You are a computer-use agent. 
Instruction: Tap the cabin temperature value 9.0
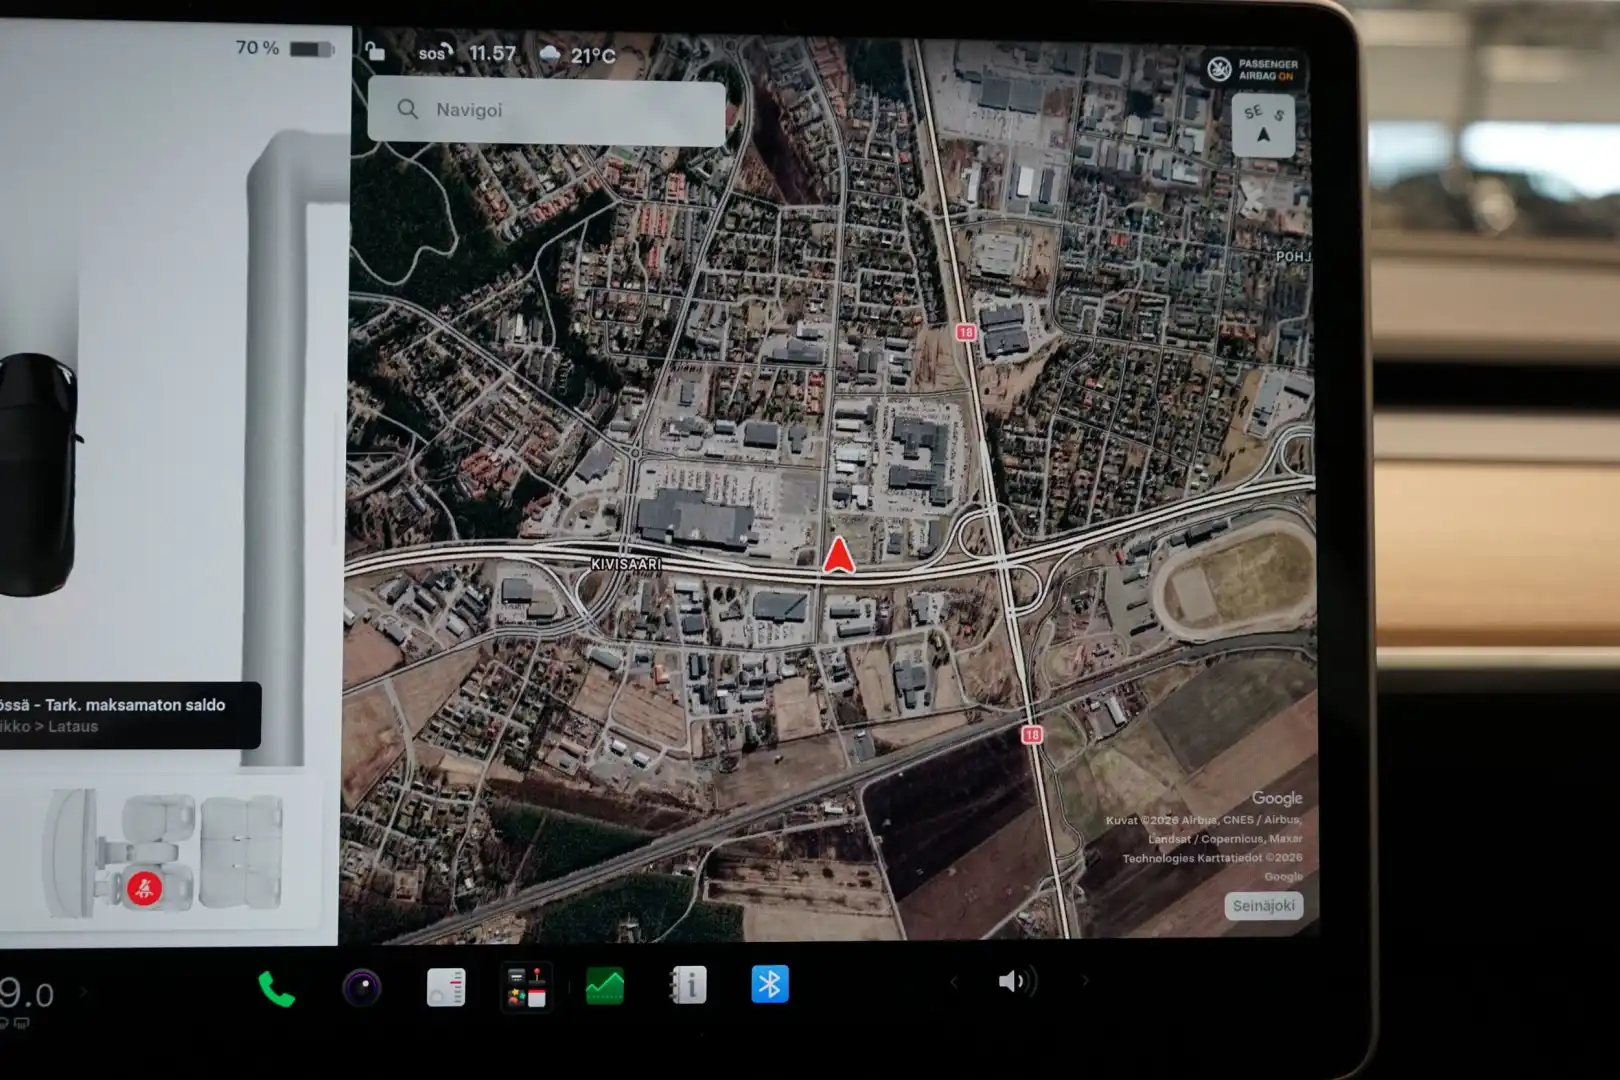coord(27,994)
